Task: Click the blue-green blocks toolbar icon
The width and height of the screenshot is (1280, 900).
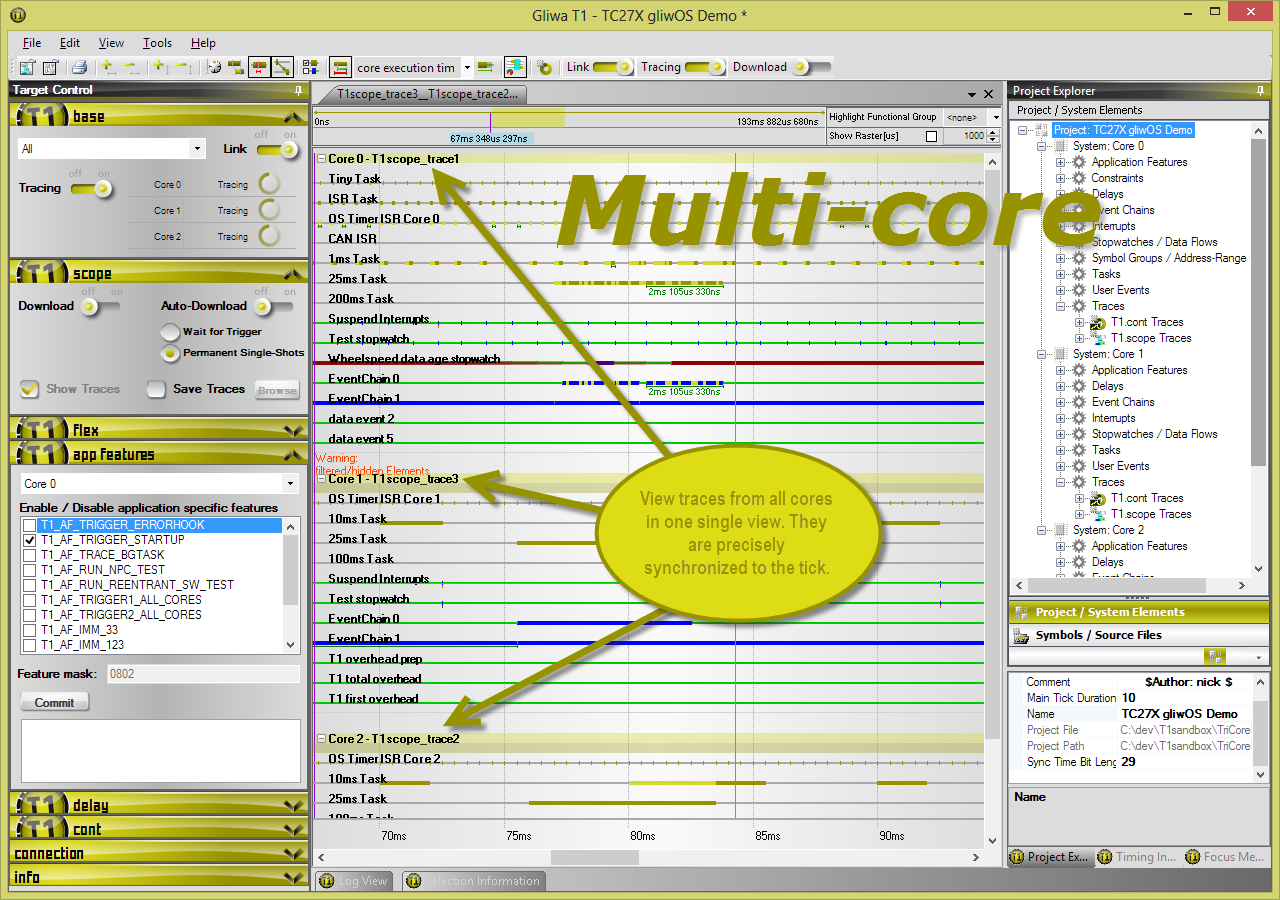Action: (x=311, y=68)
